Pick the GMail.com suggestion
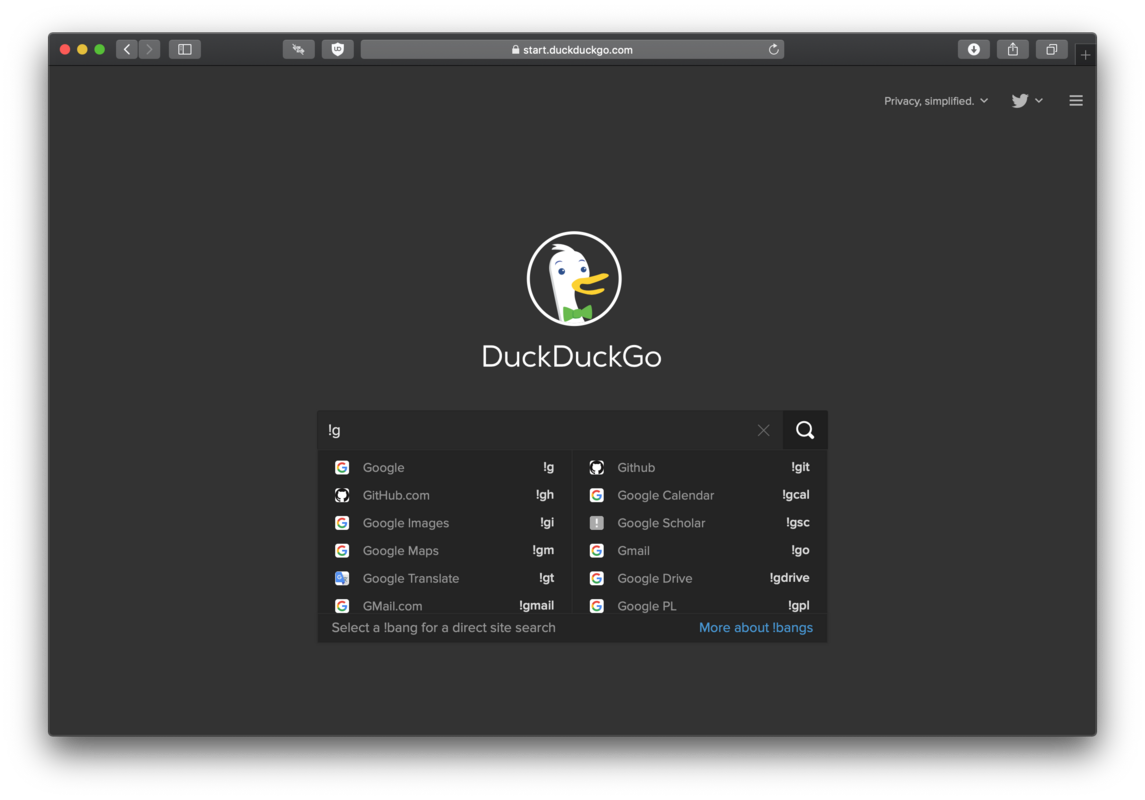 point(445,605)
